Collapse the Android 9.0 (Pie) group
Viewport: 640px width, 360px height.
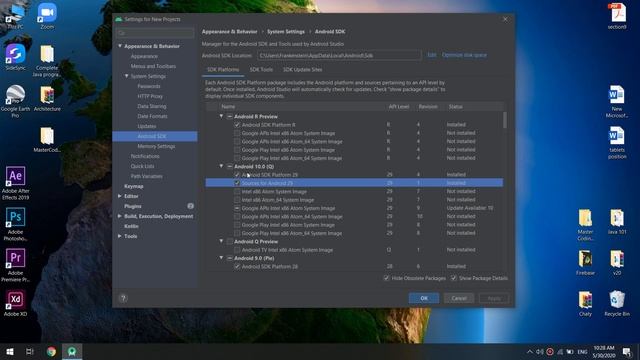221,258
